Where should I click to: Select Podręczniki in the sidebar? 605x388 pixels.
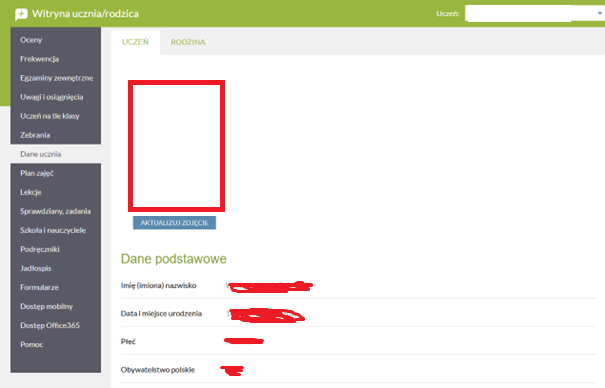[56, 249]
